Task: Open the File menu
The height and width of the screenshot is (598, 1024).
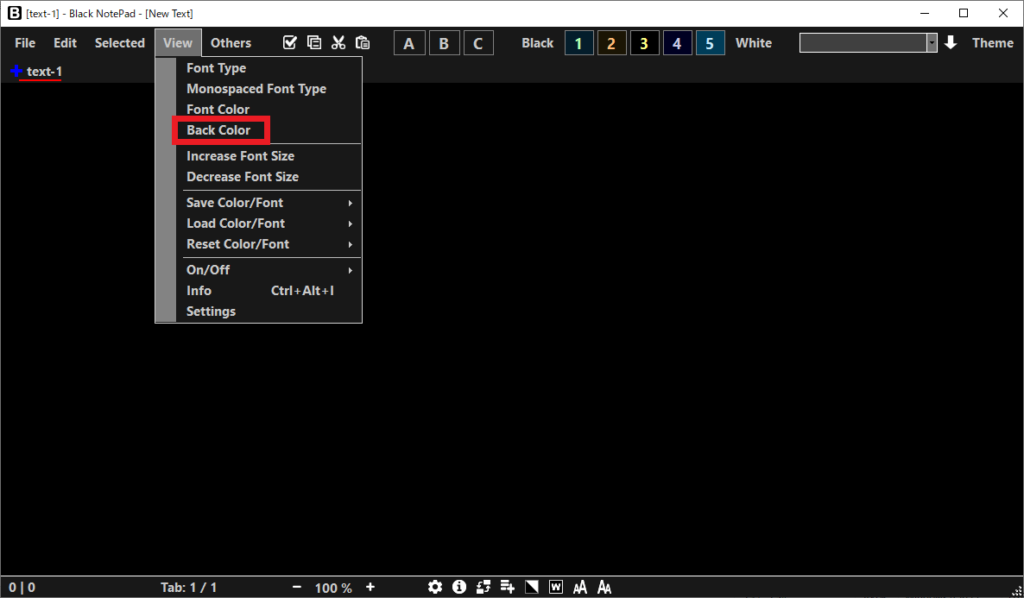Action: (25, 42)
